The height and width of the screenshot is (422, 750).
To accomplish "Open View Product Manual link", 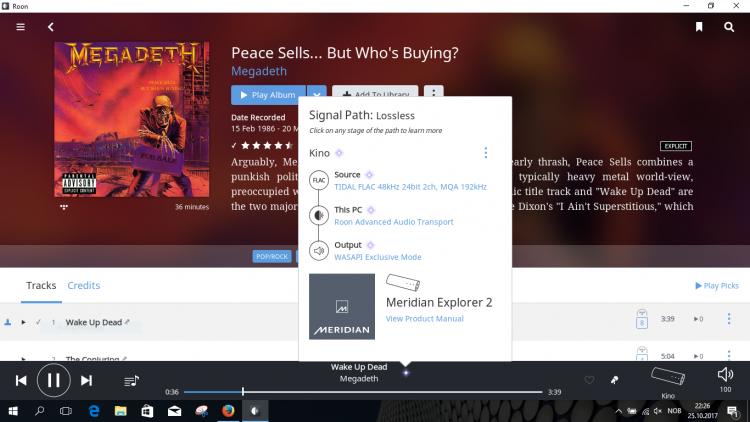I will click(x=425, y=319).
